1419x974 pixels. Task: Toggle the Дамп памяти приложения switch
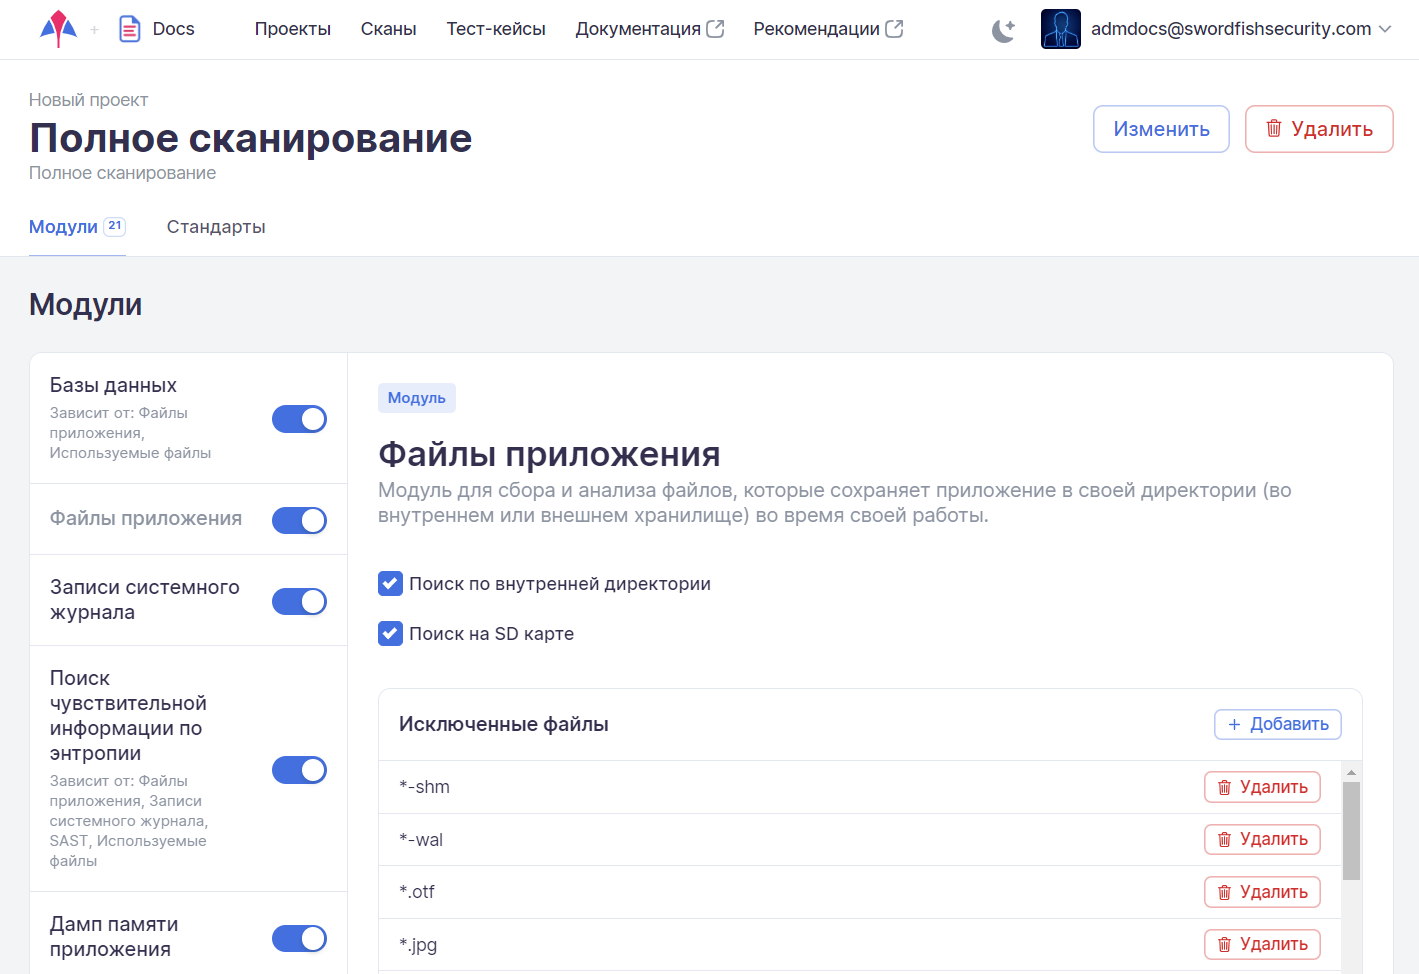[x=299, y=938]
